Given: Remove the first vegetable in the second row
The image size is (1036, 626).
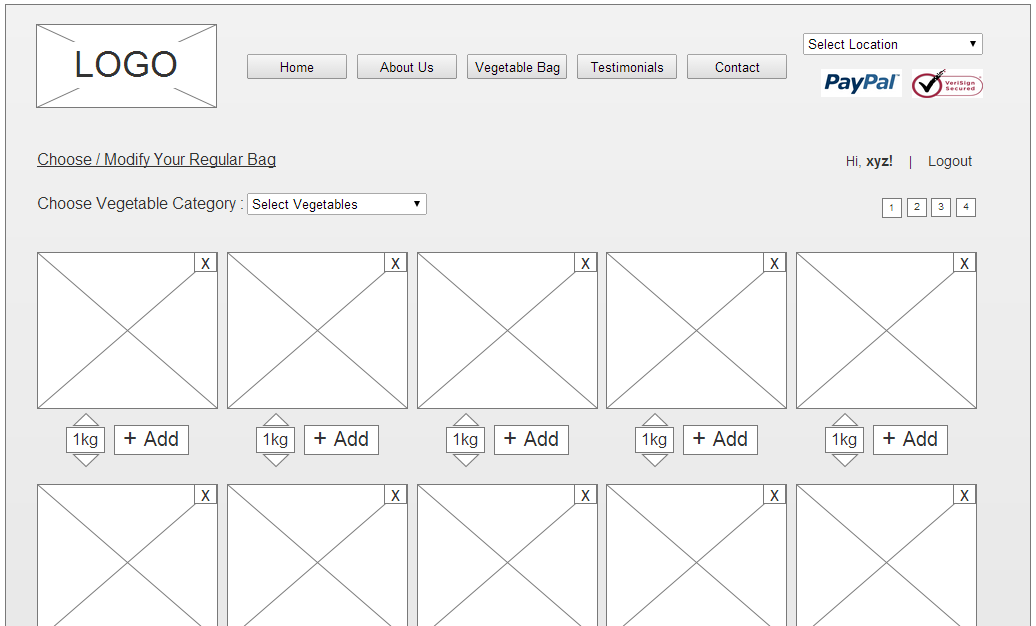Looking at the screenshot, I should coord(205,494).
